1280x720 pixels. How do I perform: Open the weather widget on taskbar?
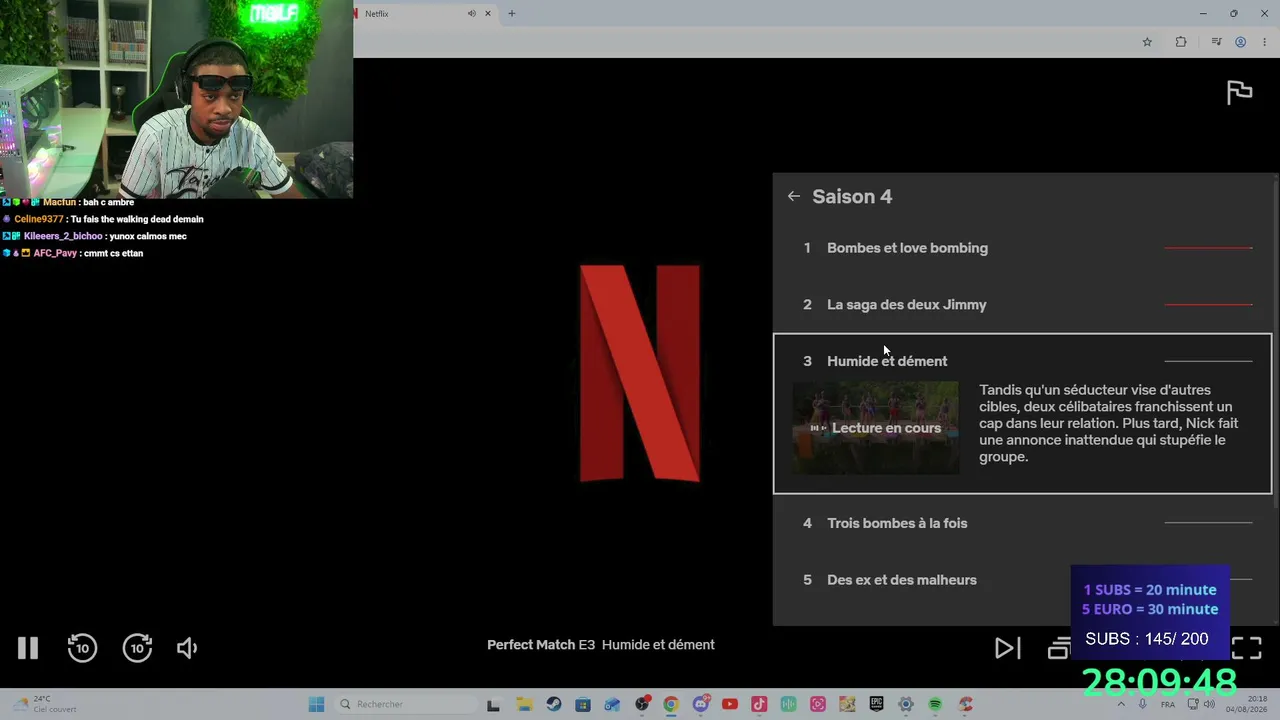point(44,704)
